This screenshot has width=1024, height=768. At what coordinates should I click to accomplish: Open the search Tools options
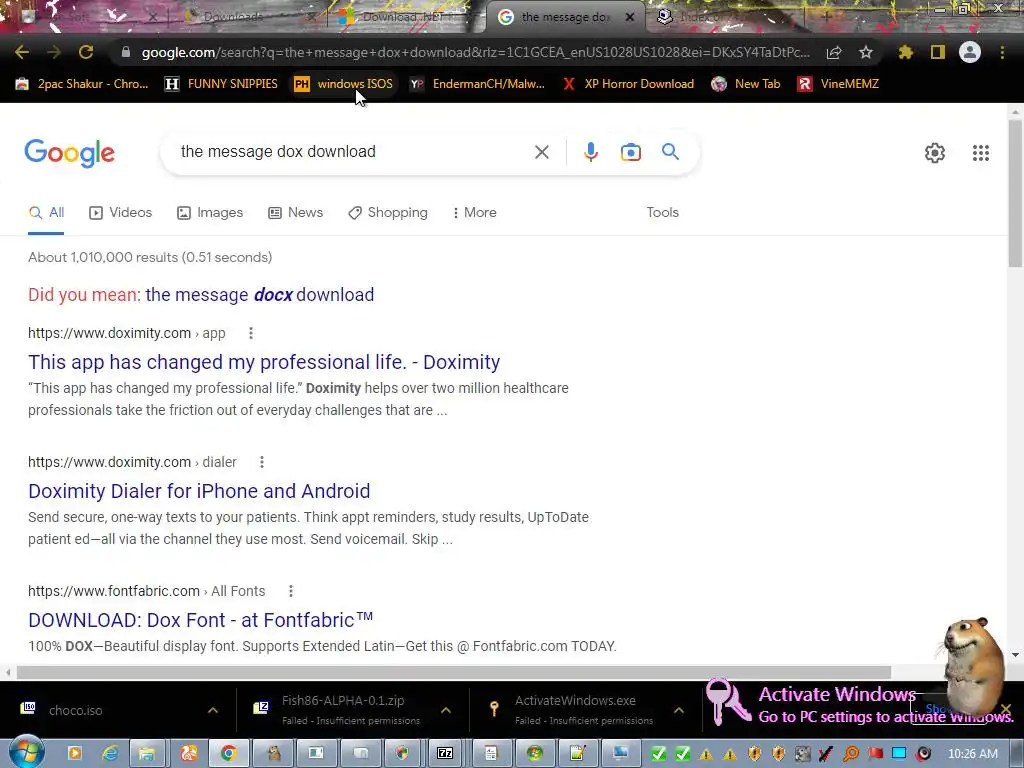tap(662, 213)
